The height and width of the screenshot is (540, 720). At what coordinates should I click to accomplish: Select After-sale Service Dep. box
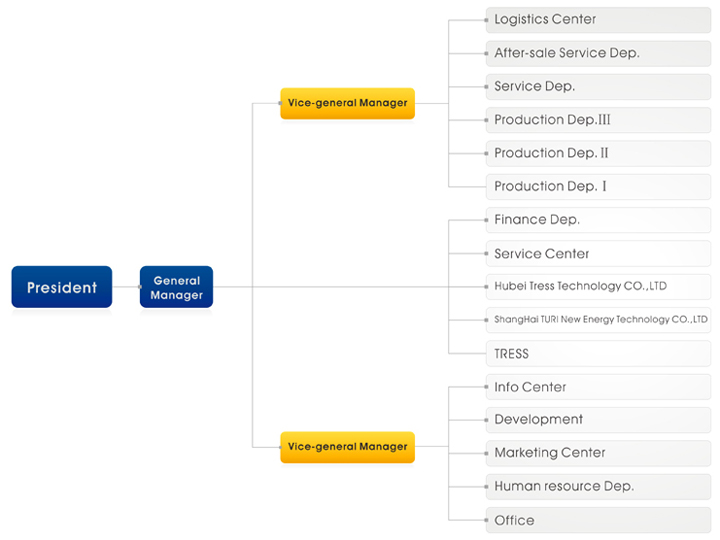pyautogui.click(x=598, y=53)
